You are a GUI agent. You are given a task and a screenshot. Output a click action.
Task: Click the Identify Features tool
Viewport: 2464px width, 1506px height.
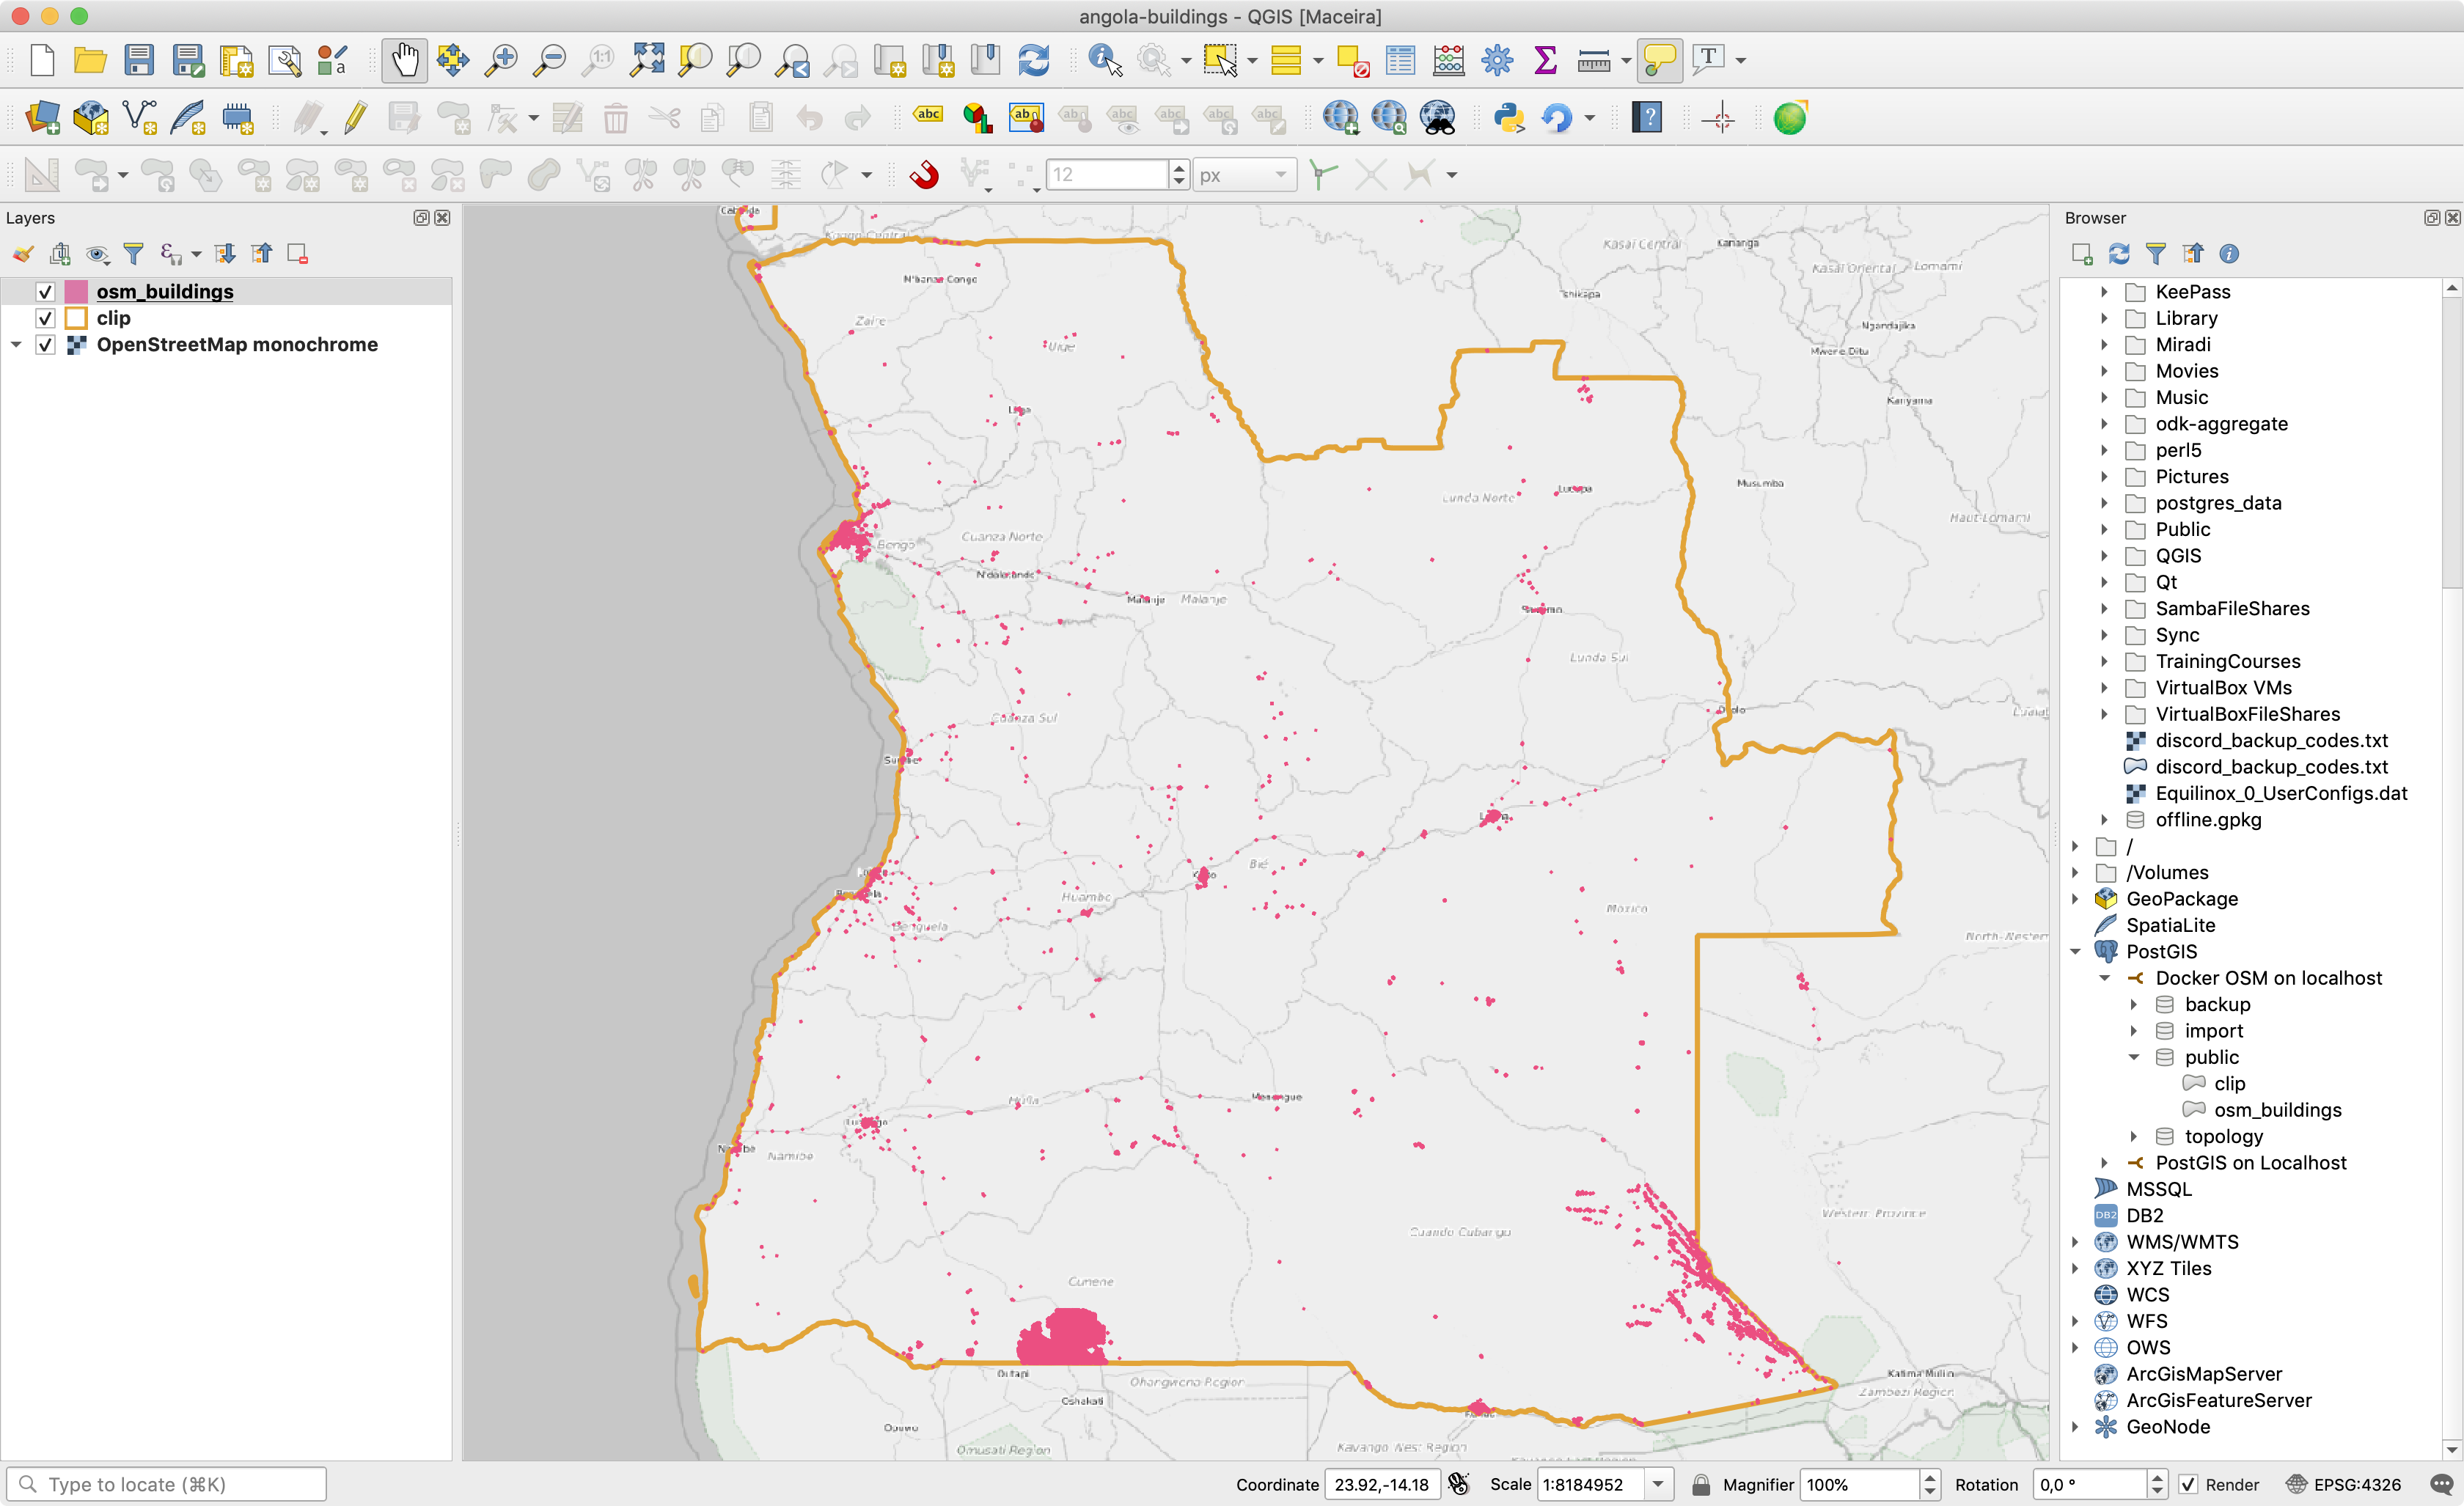1104,60
